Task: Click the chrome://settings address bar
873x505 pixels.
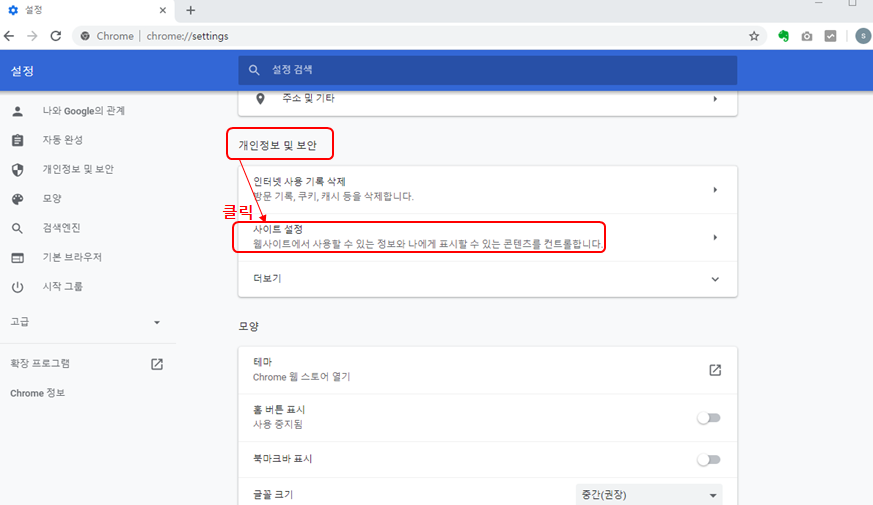Action: (418, 36)
